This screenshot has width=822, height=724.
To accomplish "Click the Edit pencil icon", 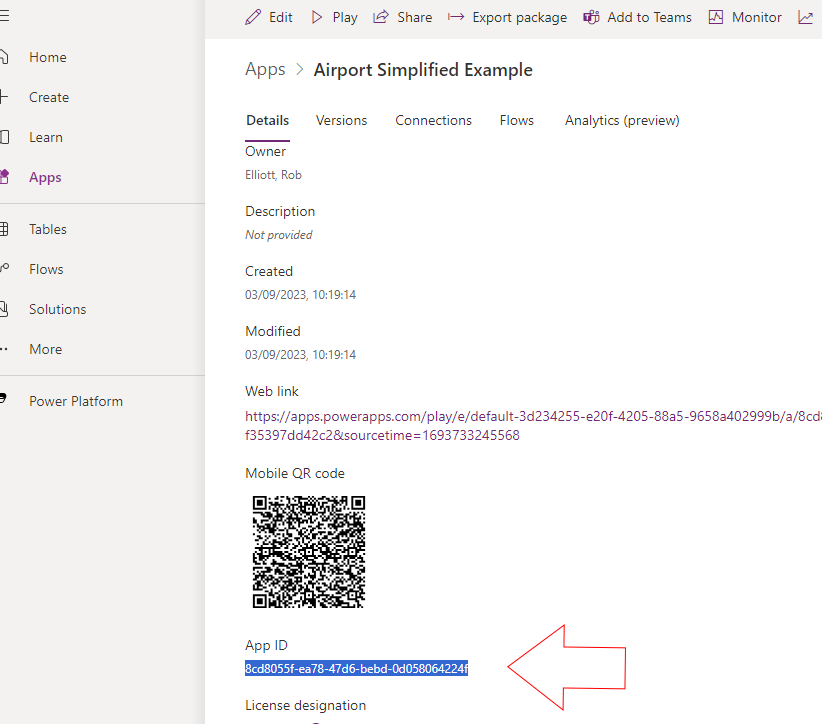I will [253, 17].
